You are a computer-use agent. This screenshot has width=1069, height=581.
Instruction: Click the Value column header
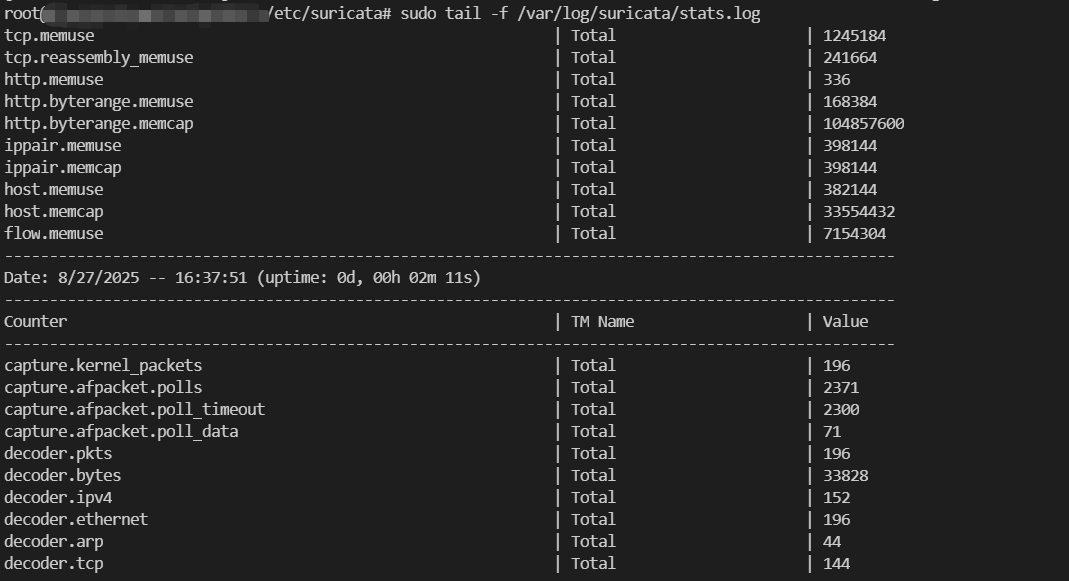[x=845, y=321]
